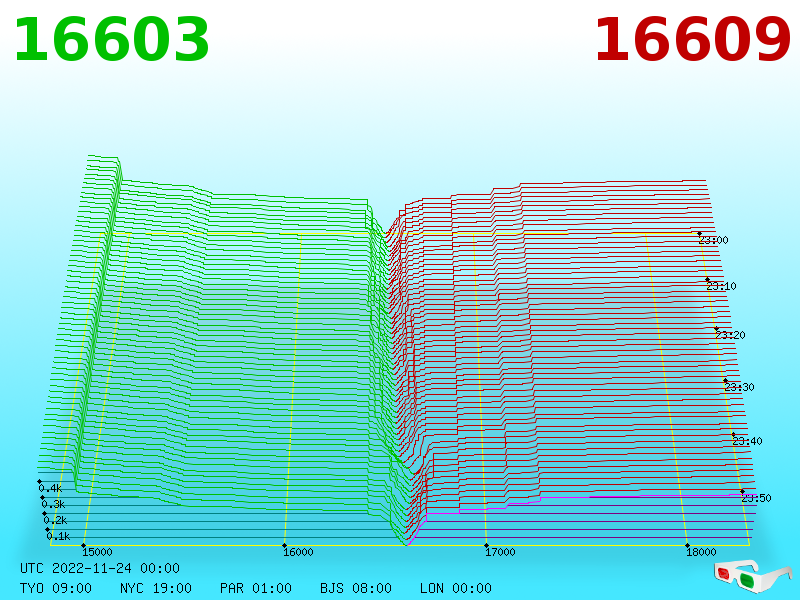The width and height of the screenshot is (800, 600).
Task: Click the UTC 2022-11-24 00:00 timestamp
Action: [x=100, y=568]
